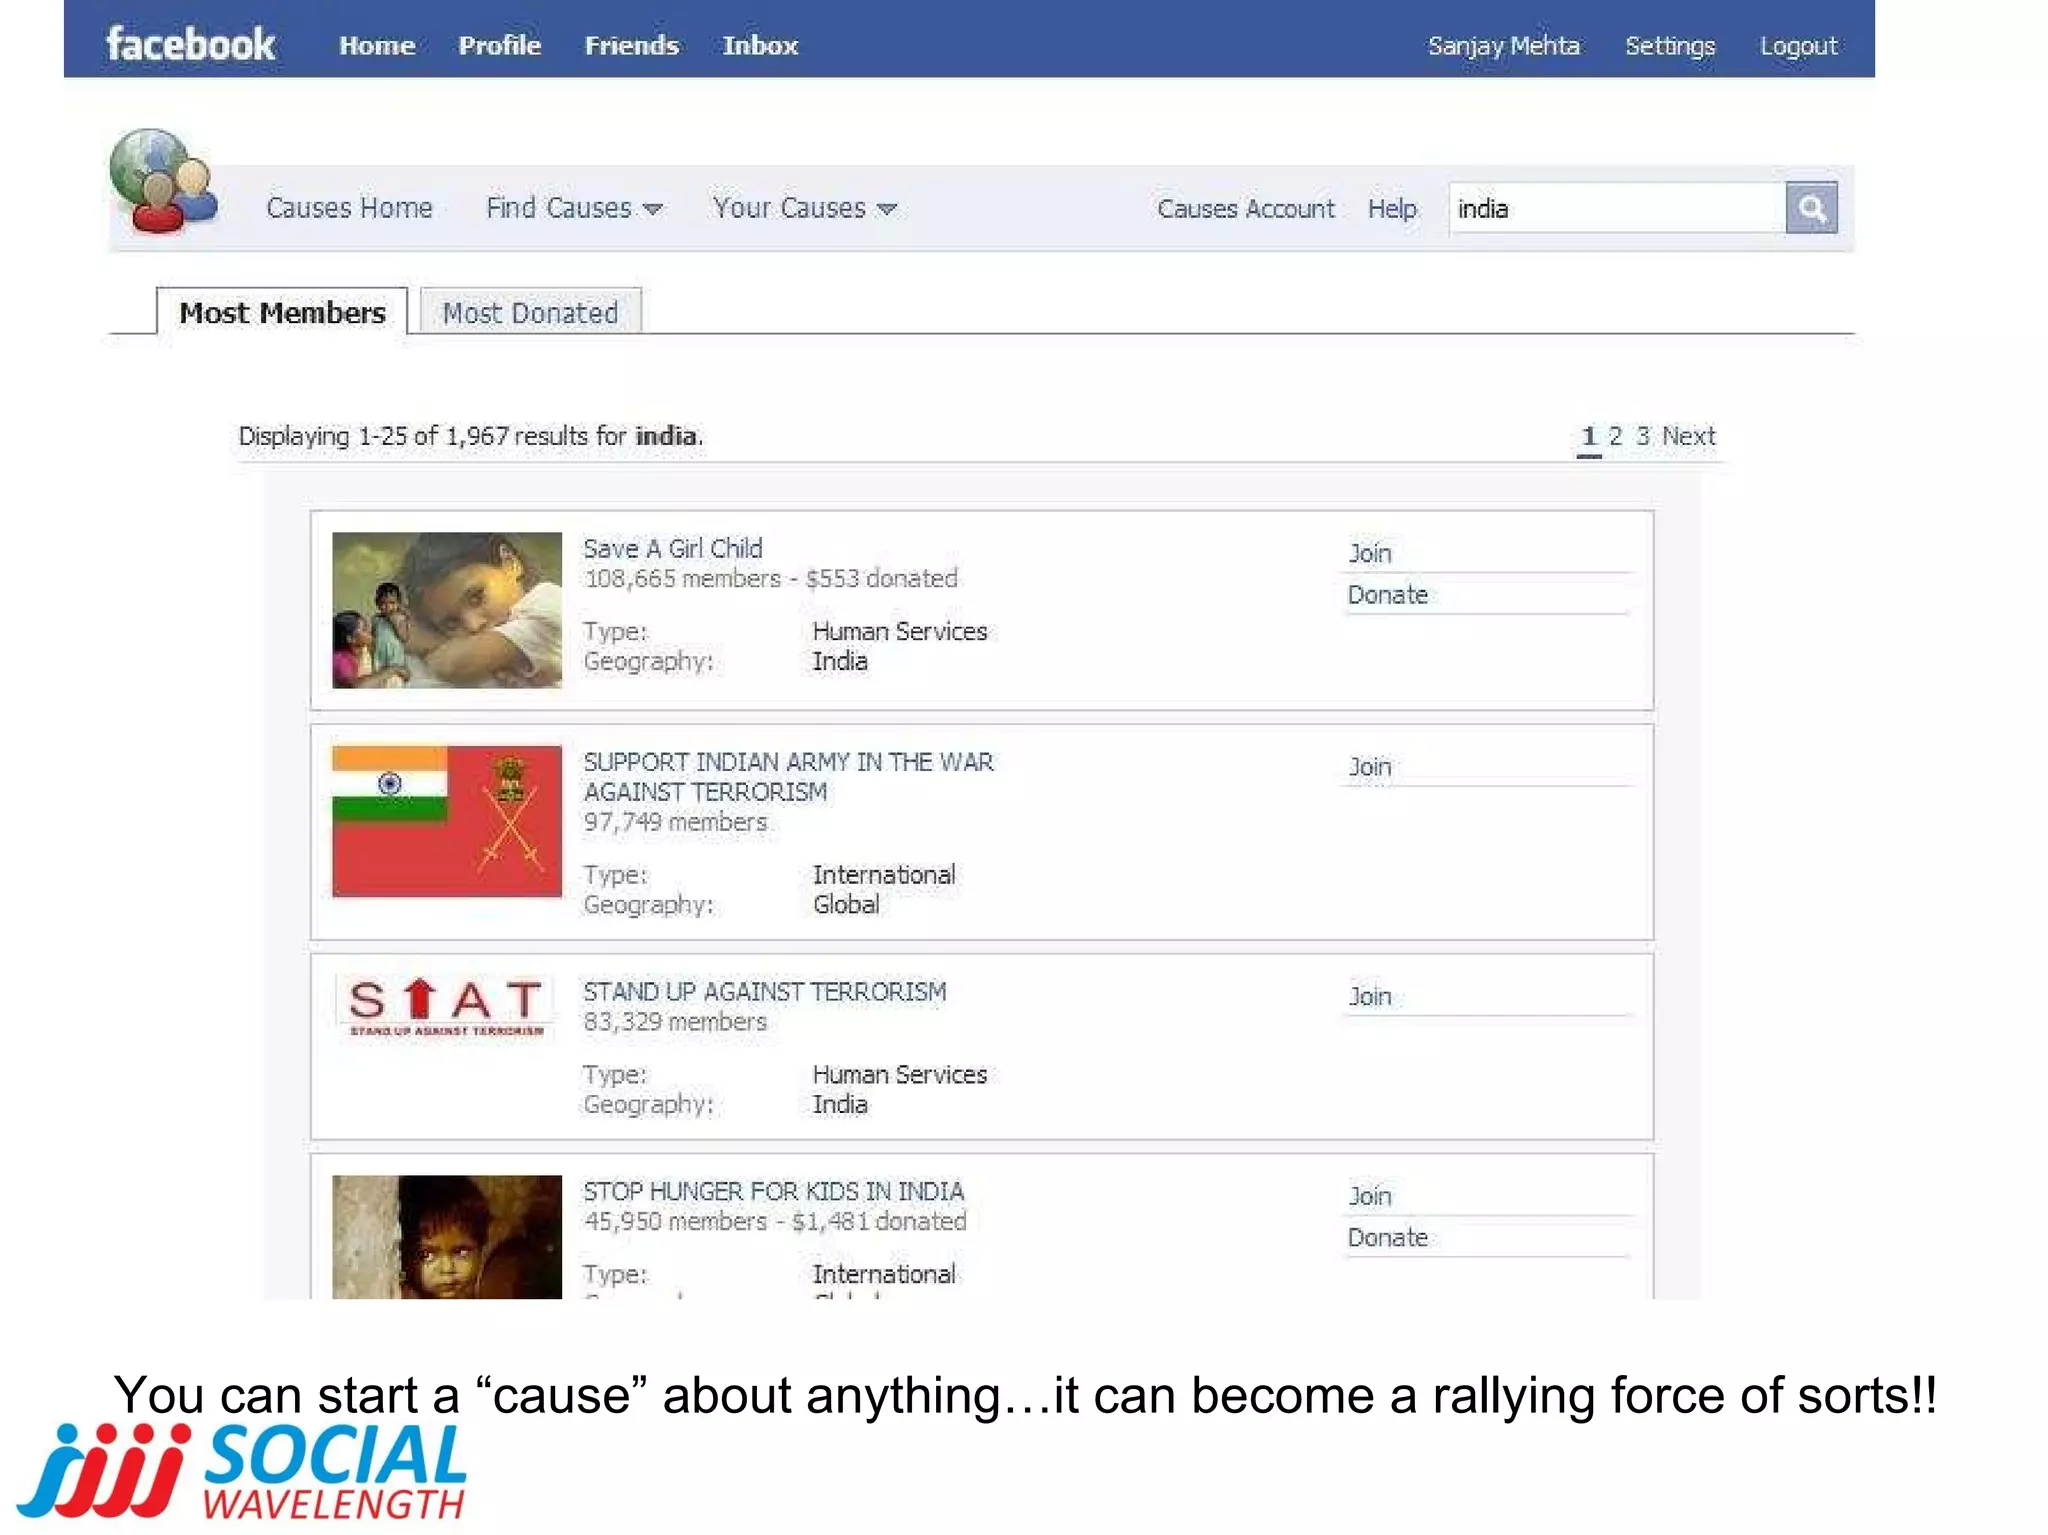Open the Save A Girl Child cause title
2048x1535 pixels.
(x=672, y=549)
